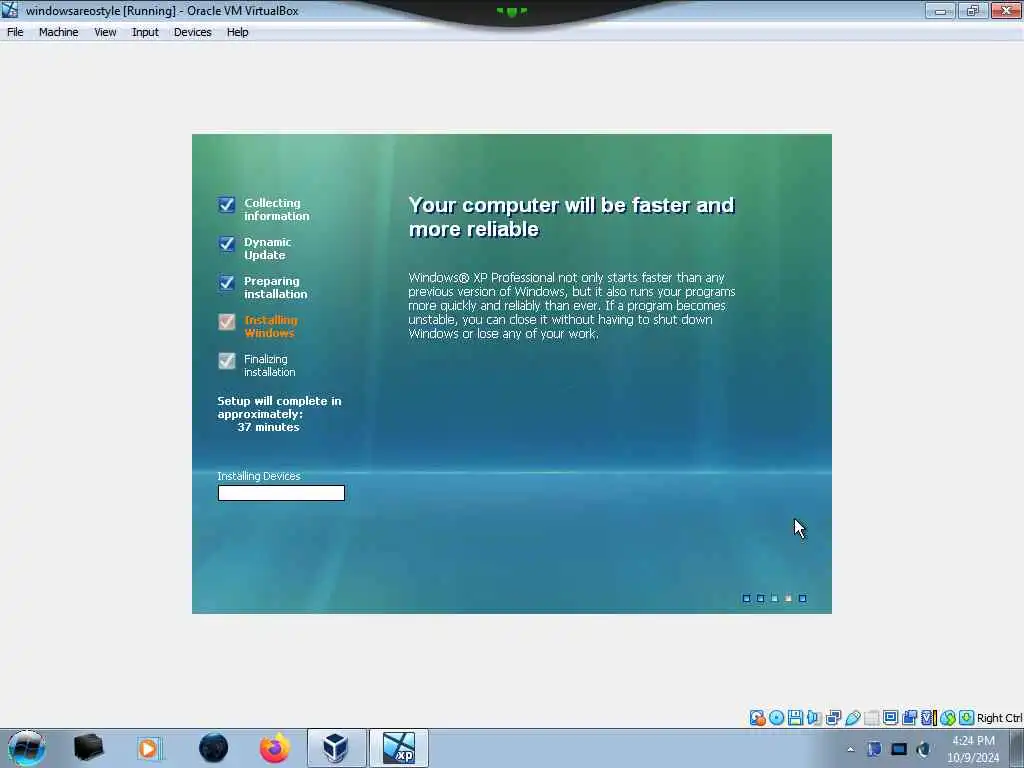Open the USB devices status icon

point(853,718)
